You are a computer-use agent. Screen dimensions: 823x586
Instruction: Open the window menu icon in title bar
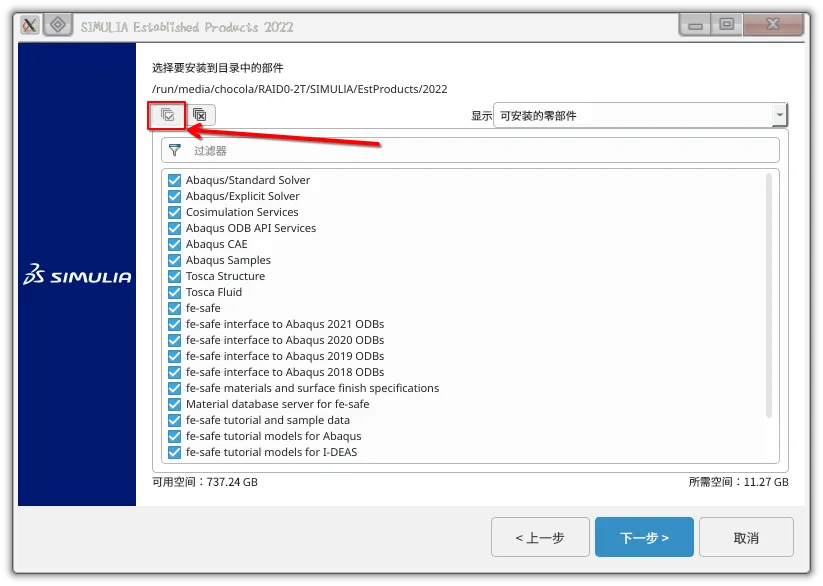[29, 25]
